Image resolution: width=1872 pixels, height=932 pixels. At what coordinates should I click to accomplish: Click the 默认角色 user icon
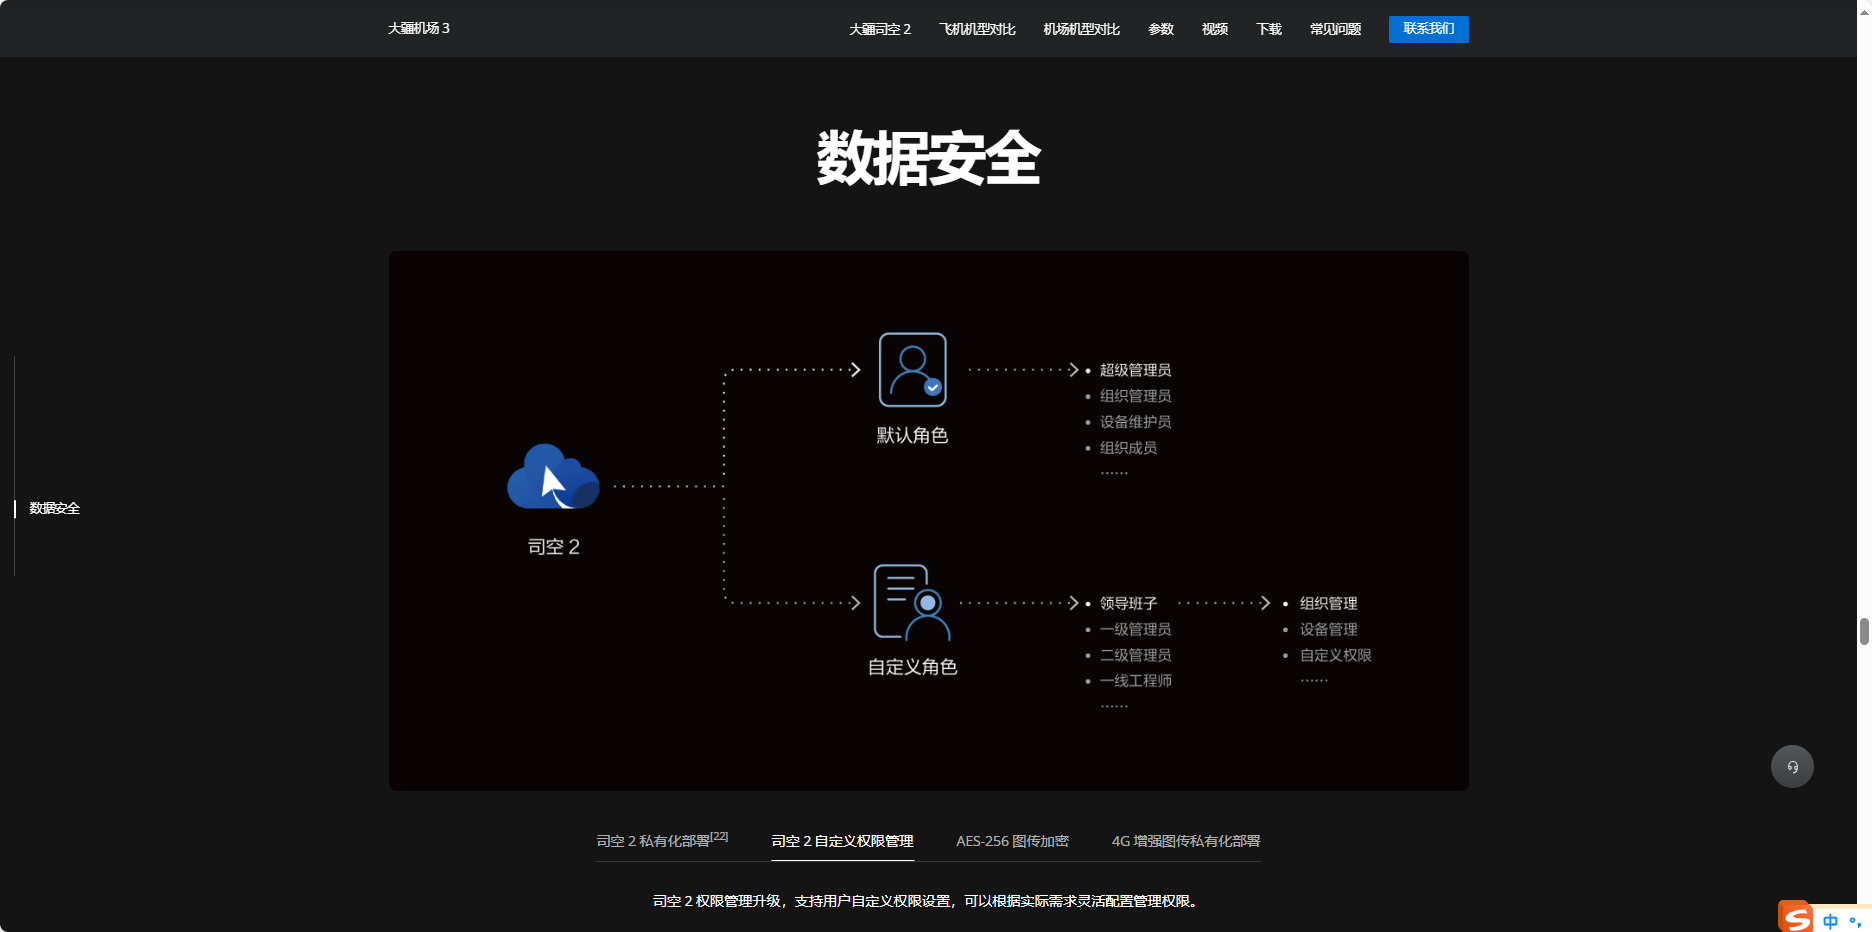click(x=912, y=370)
